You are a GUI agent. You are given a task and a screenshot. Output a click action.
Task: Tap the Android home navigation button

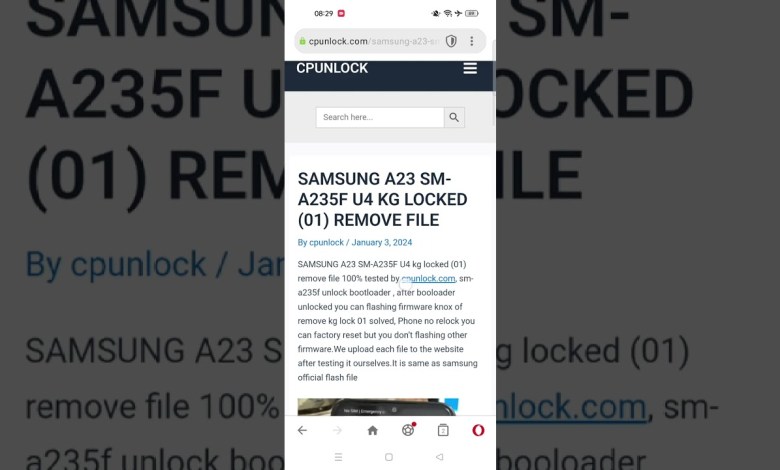coord(389,457)
